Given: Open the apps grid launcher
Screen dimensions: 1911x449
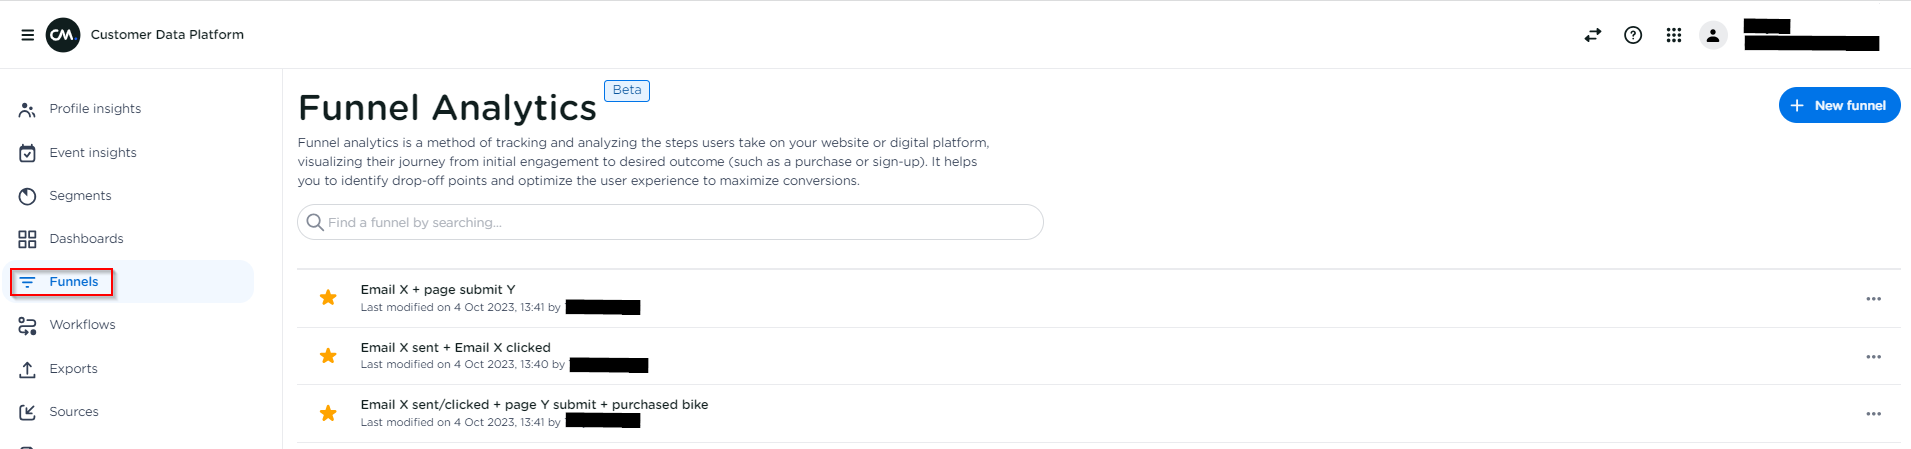Looking at the screenshot, I should point(1674,35).
